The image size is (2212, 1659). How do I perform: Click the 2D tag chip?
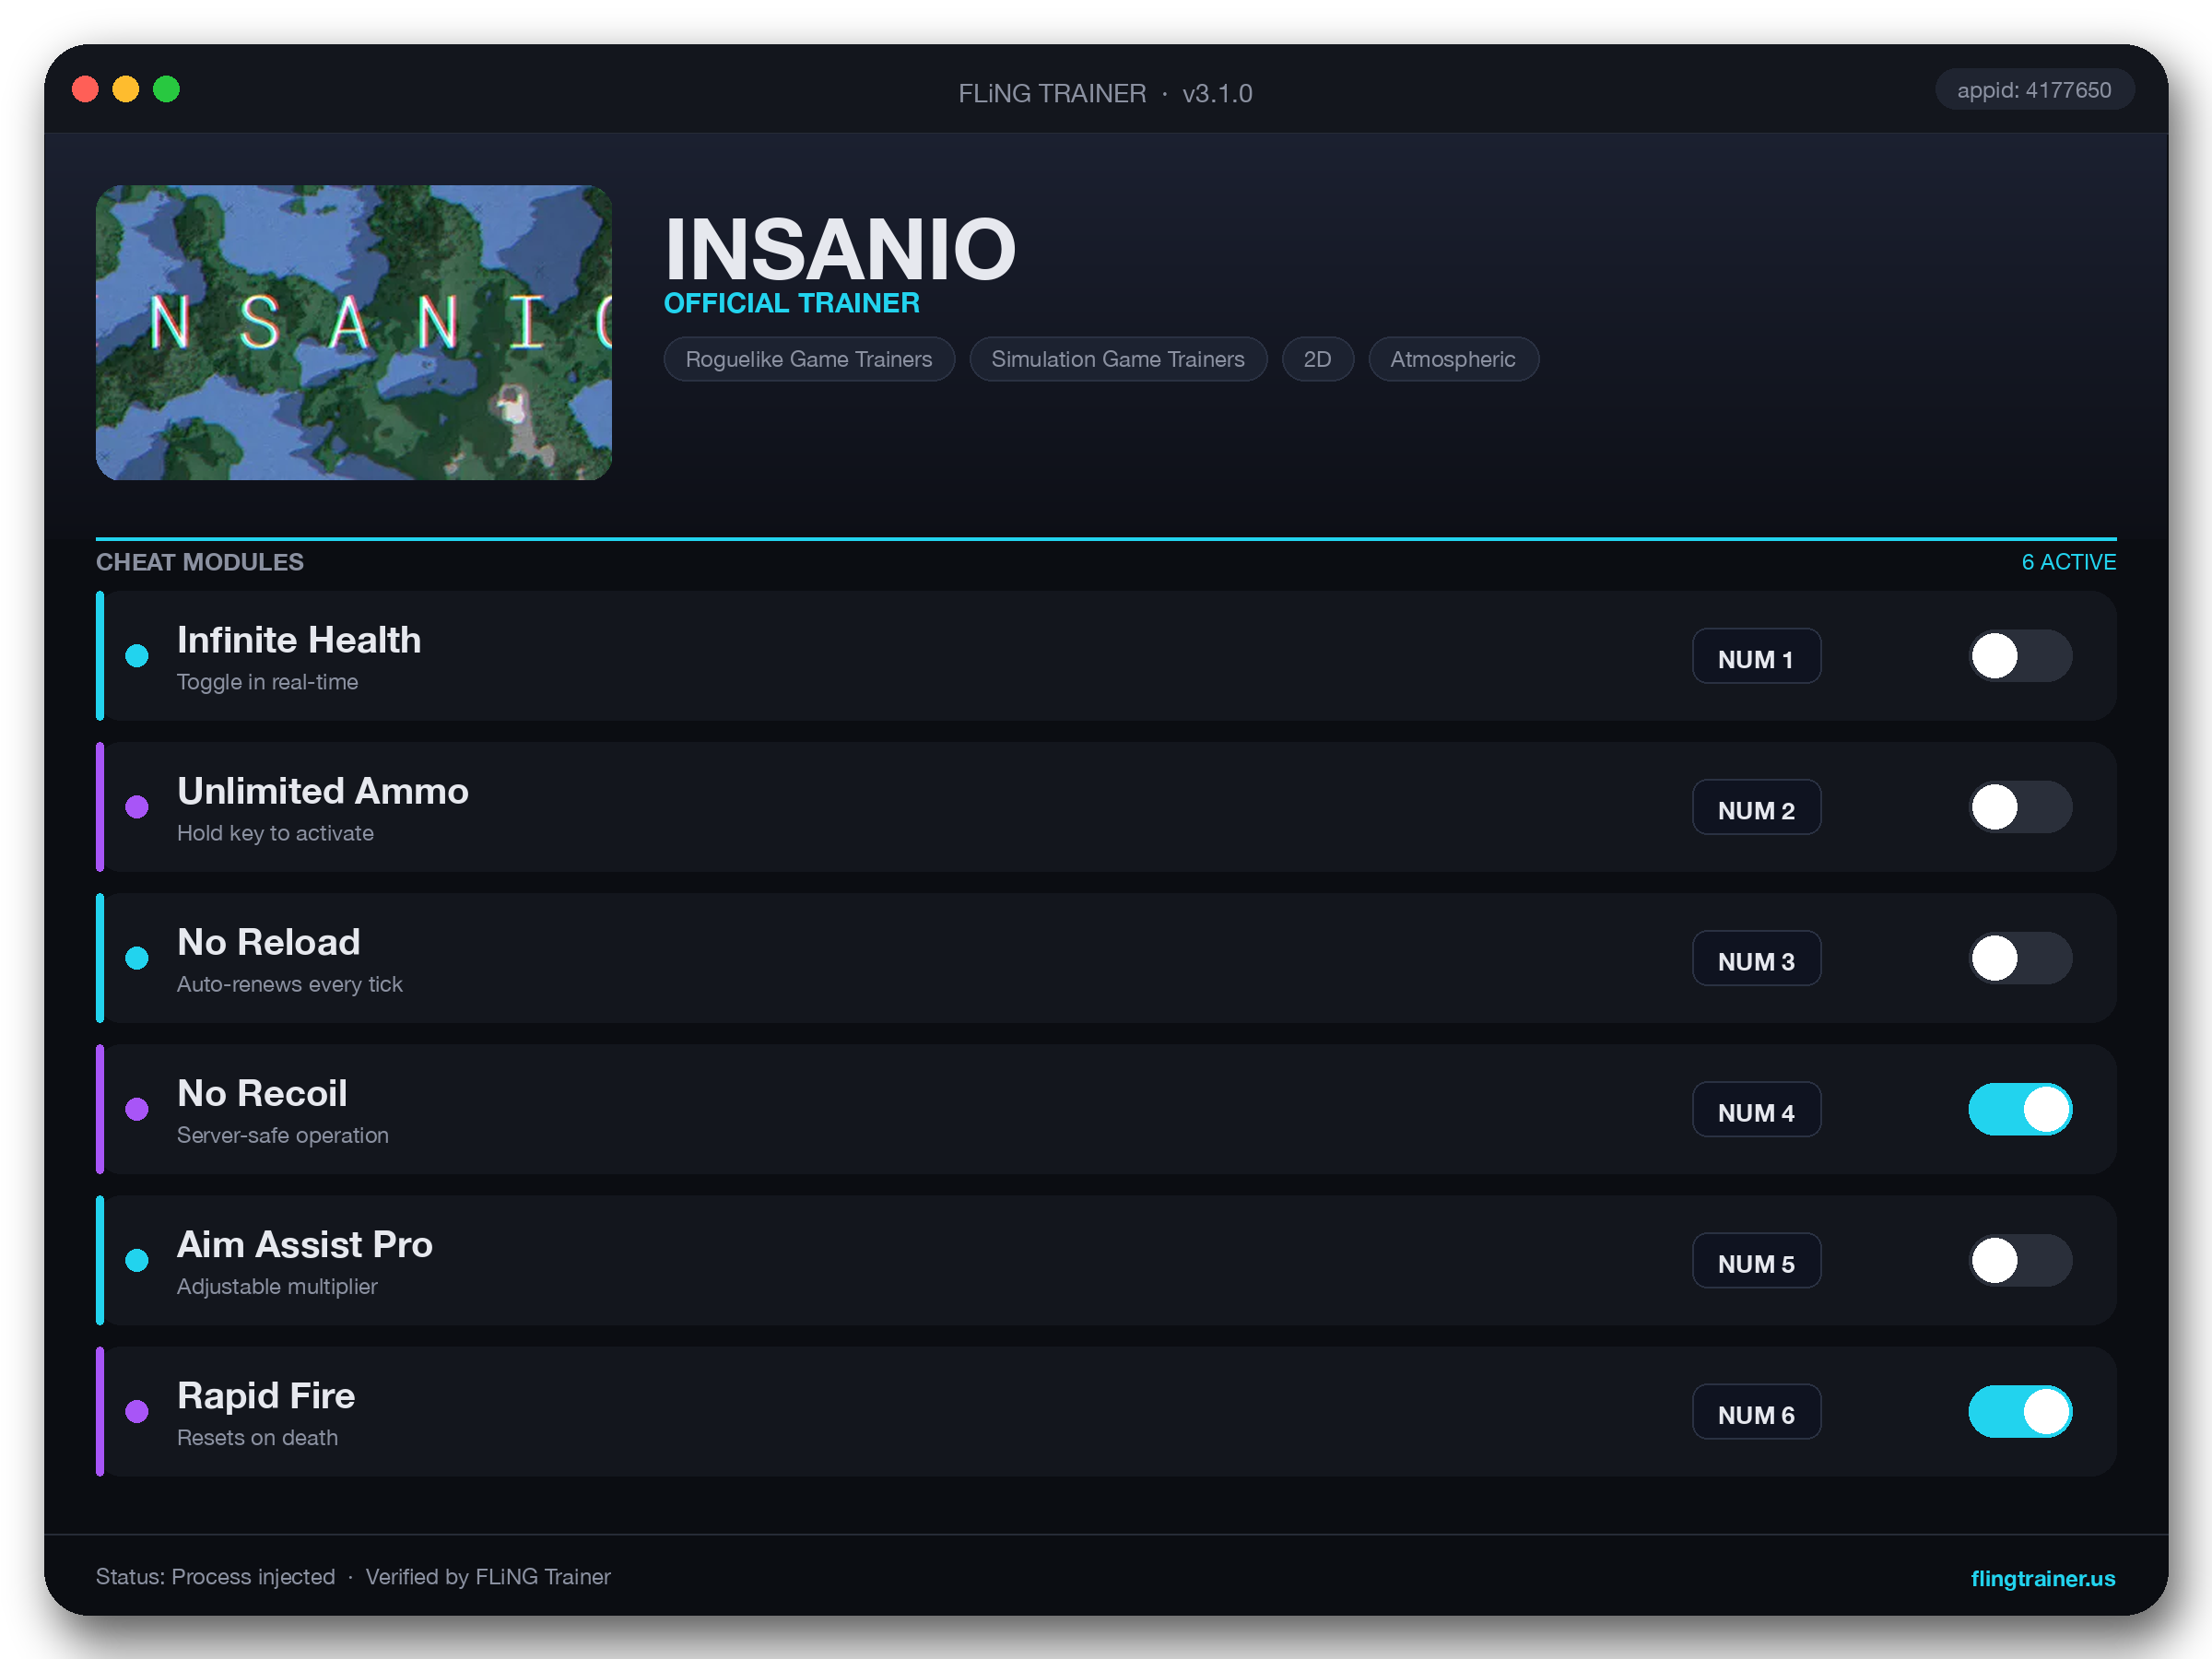click(x=1317, y=359)
